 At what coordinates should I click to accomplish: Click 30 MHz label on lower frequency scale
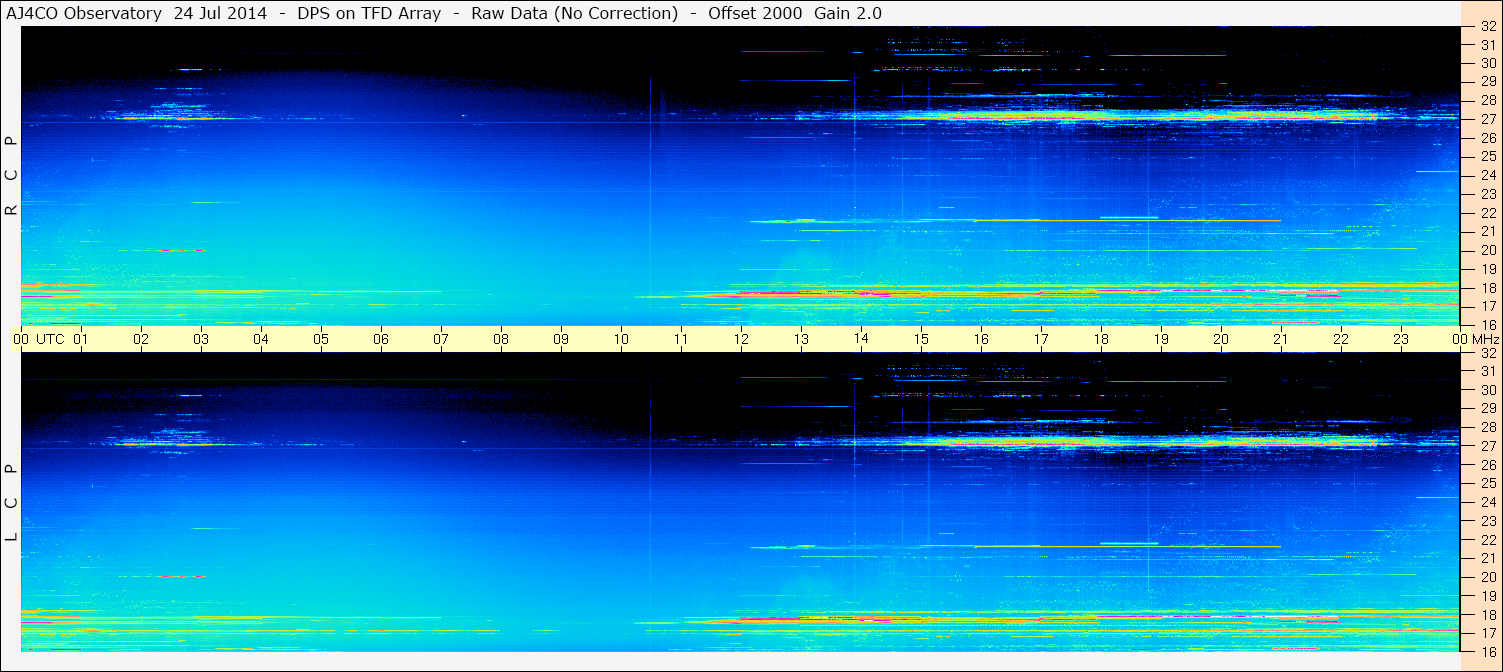[x=1487, y=390]
